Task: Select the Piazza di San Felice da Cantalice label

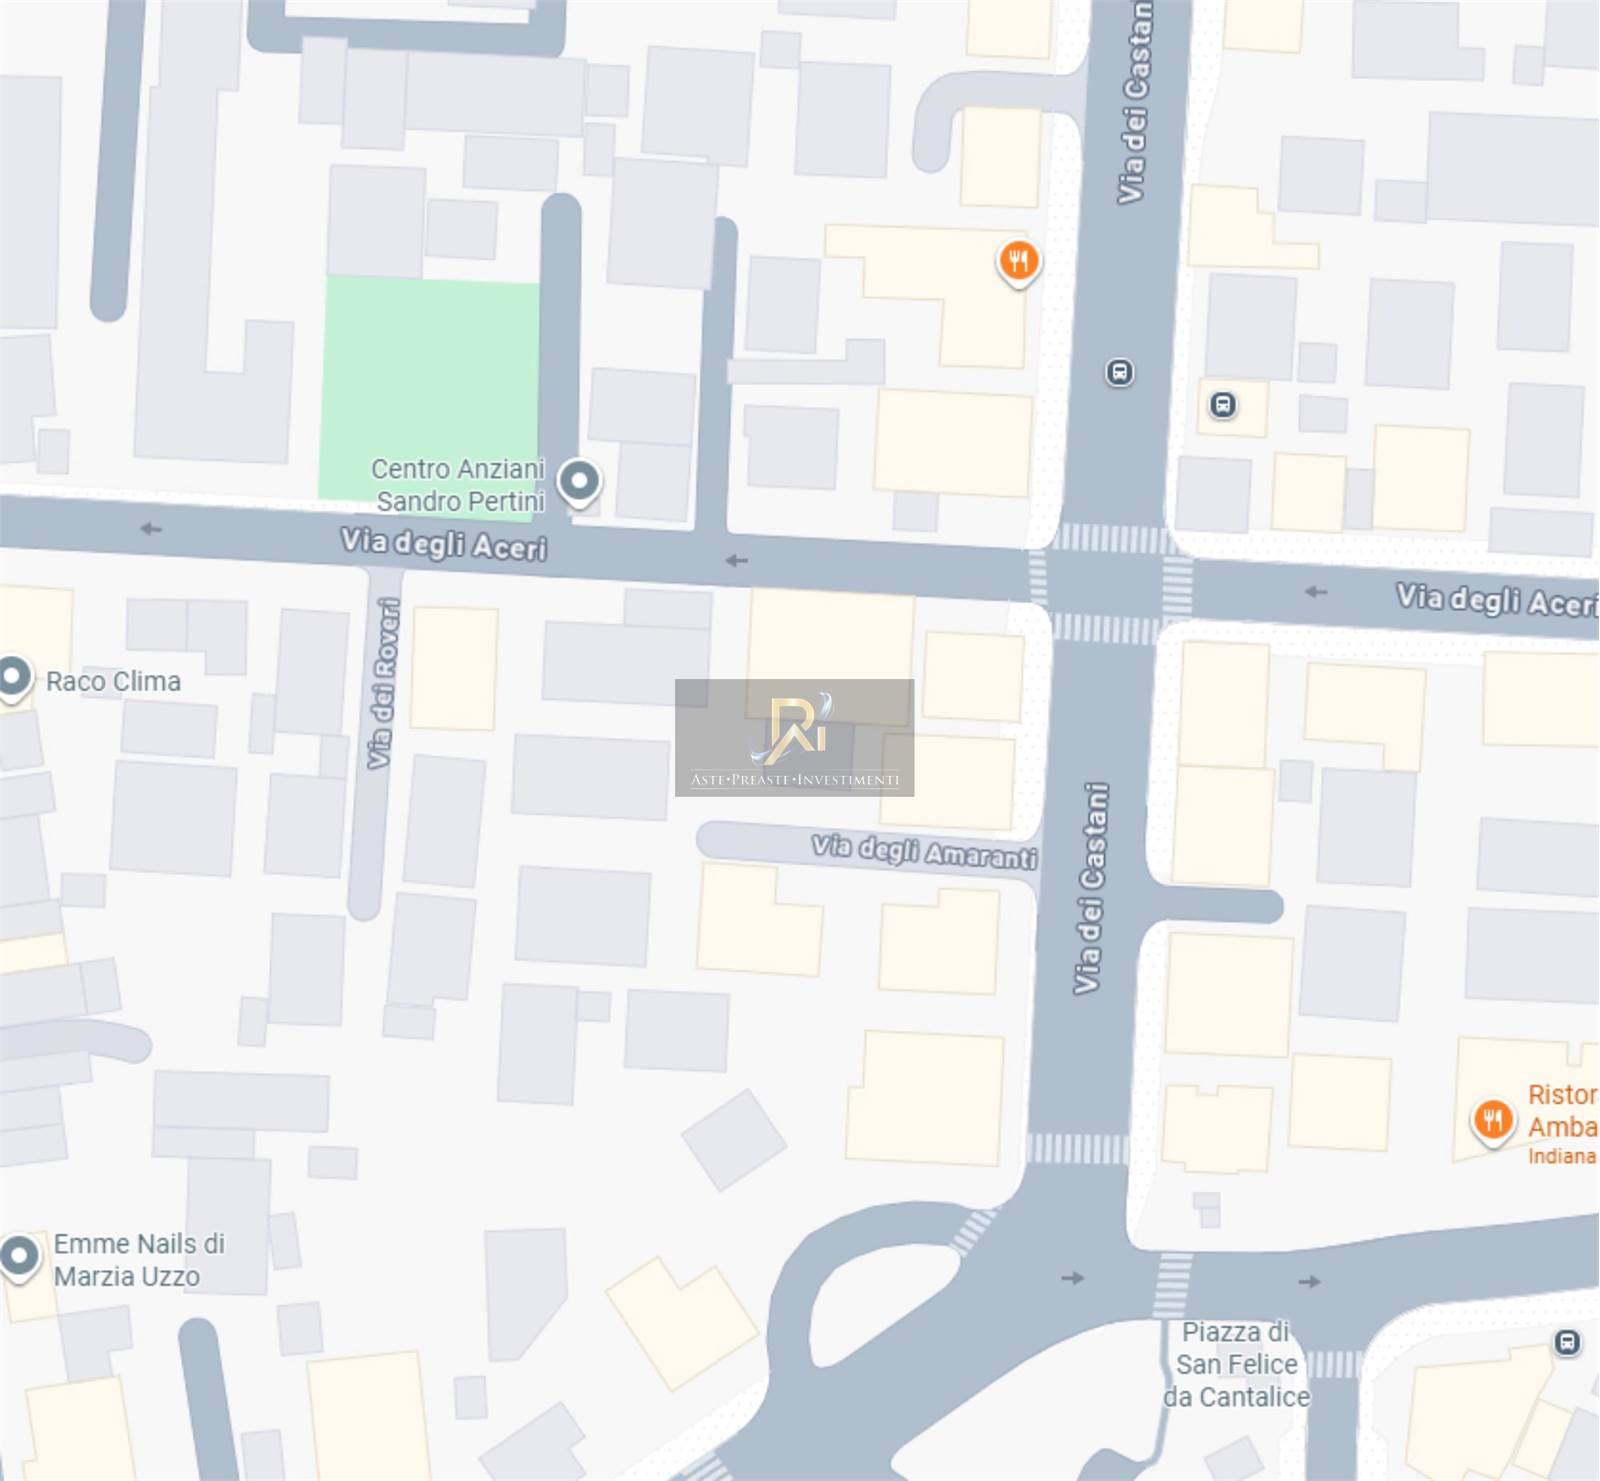Action: tap(1236, 1364)
